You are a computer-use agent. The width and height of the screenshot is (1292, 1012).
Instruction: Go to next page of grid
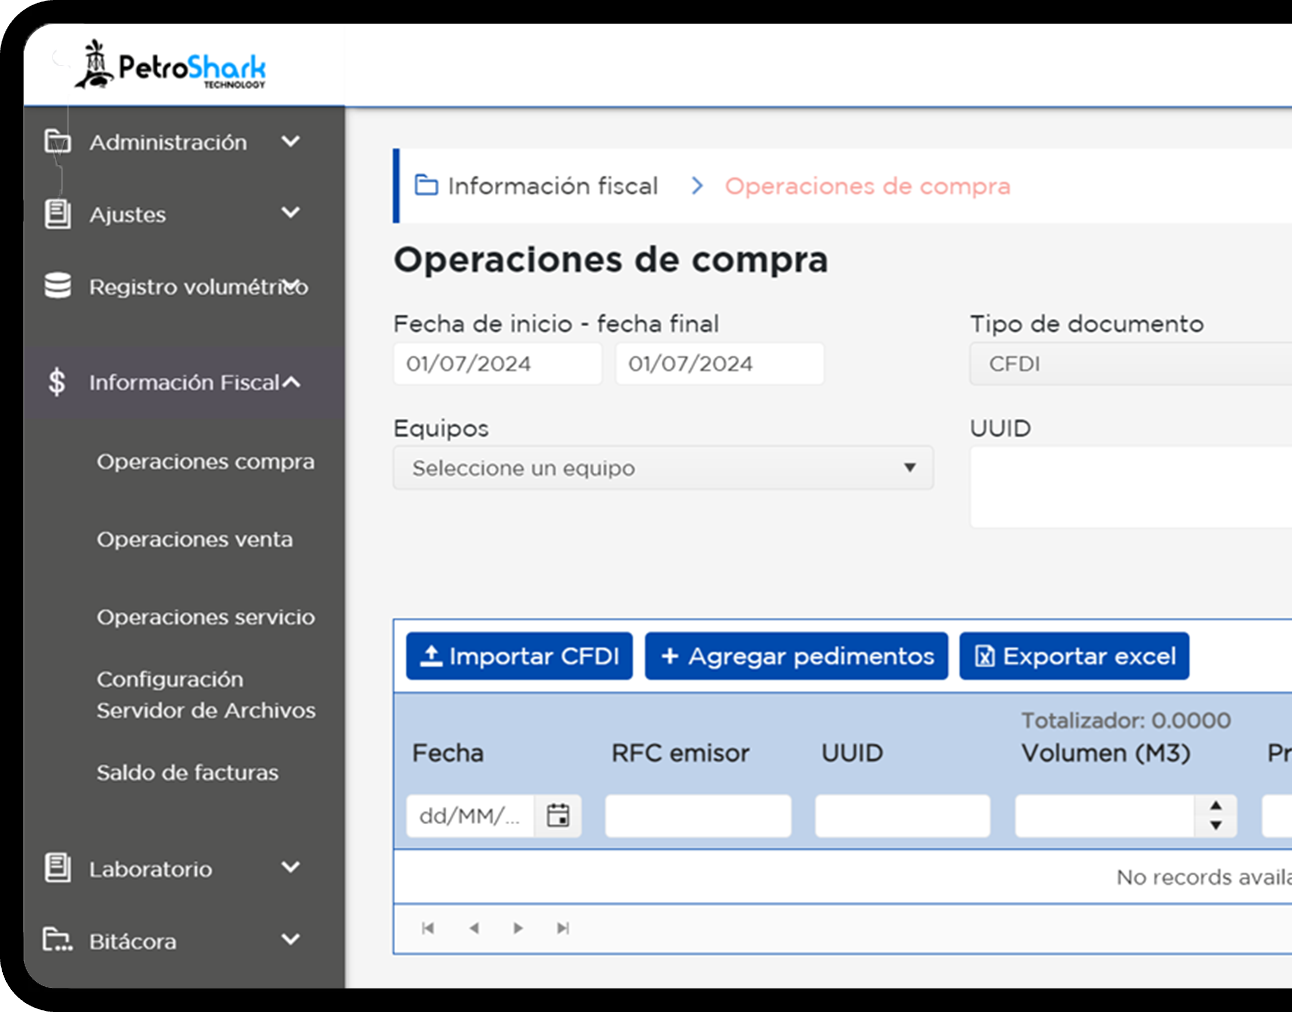518,928
